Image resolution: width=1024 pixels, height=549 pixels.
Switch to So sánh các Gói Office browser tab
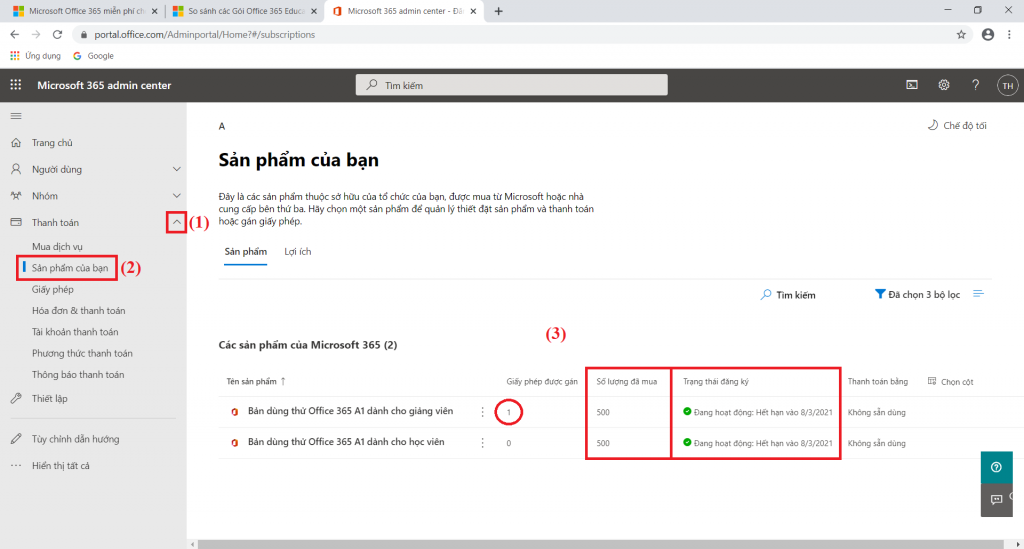[245, 11]
